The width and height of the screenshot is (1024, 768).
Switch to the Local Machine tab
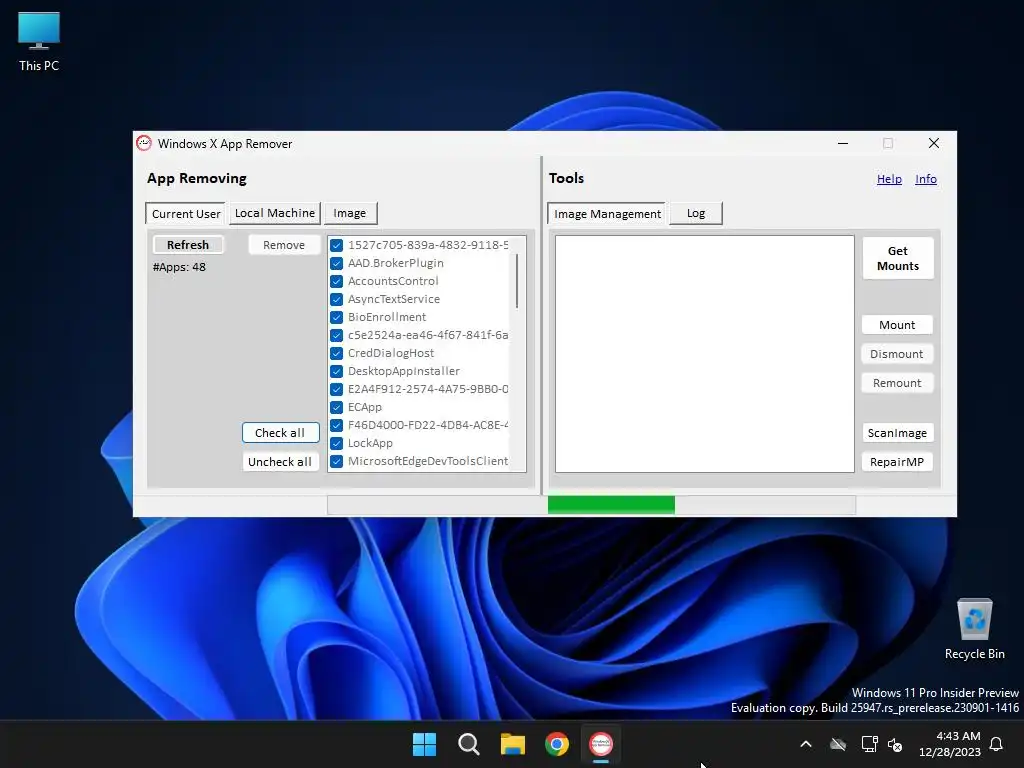tap(275, 213)
